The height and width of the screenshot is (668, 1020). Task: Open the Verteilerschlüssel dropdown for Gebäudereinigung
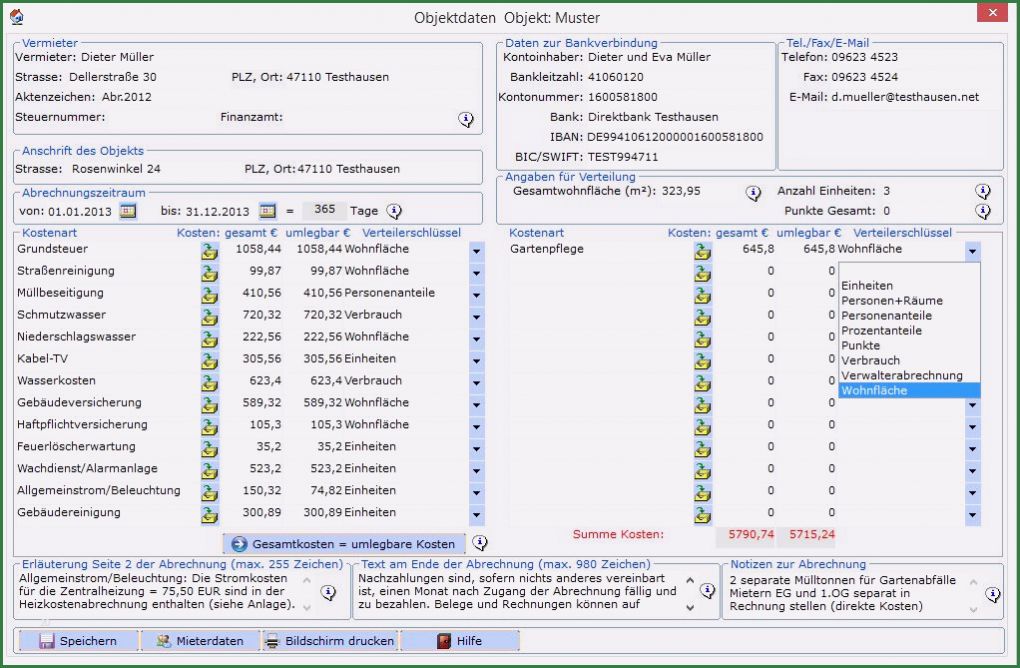(x=475, y=514)
